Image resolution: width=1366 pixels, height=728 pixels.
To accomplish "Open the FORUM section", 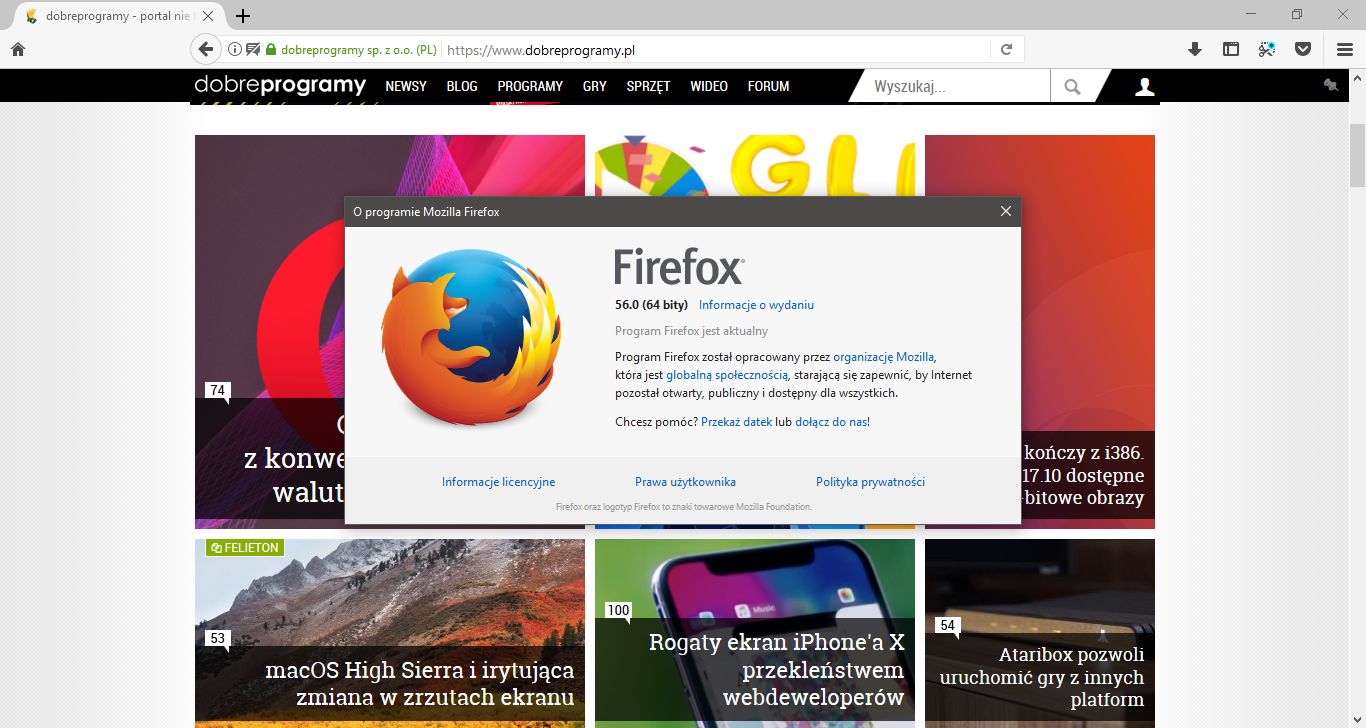I will tap(769, 86).
